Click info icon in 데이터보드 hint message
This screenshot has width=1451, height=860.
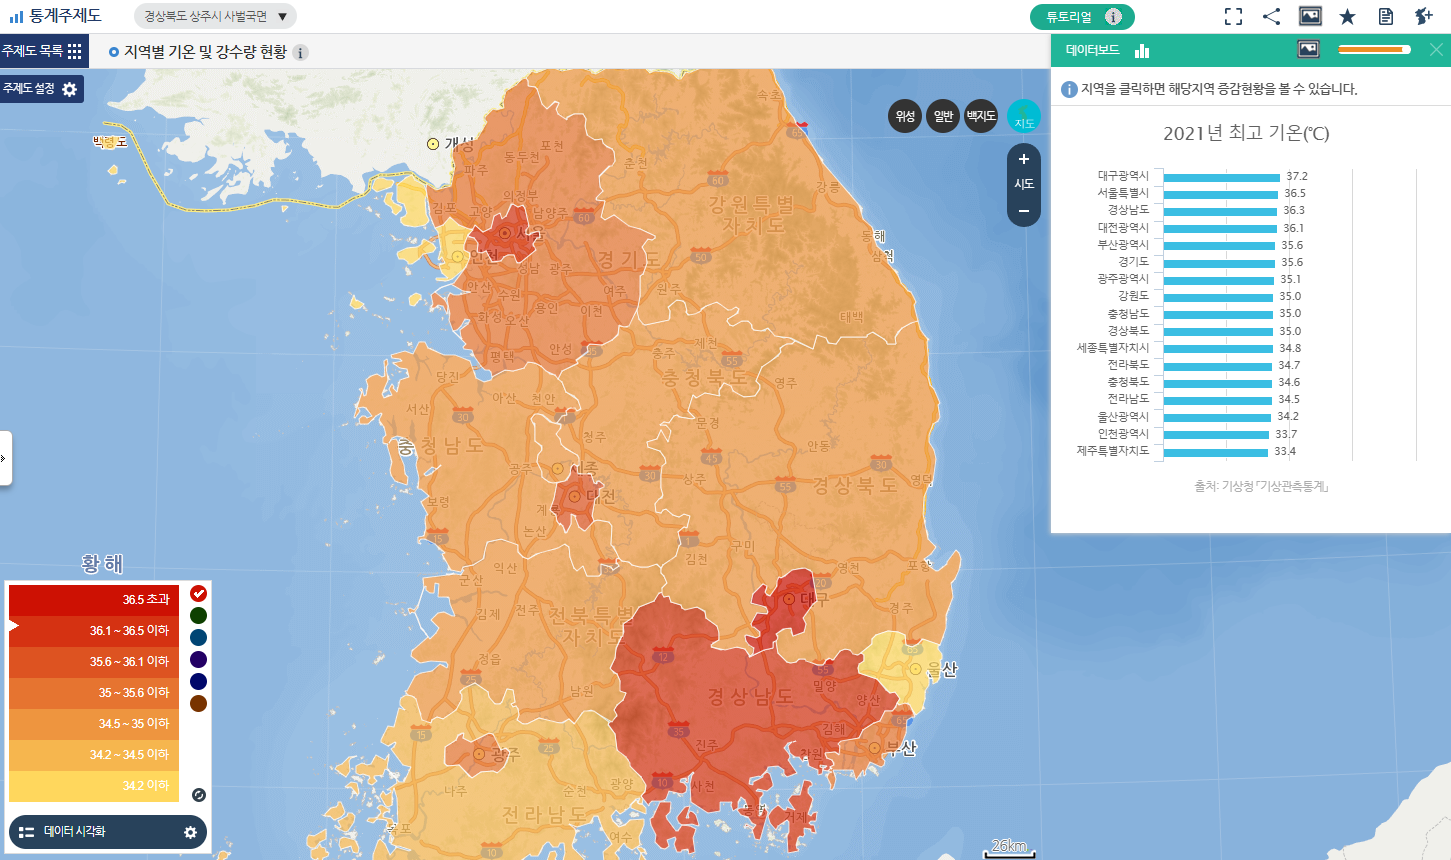[x=1069, y=89]
